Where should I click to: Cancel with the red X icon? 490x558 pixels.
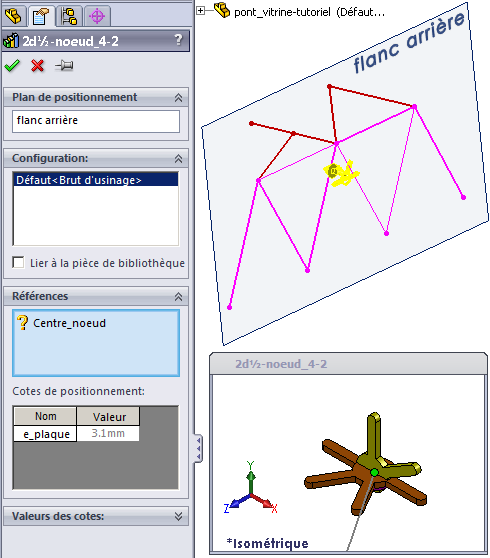(x=37, y=66)
